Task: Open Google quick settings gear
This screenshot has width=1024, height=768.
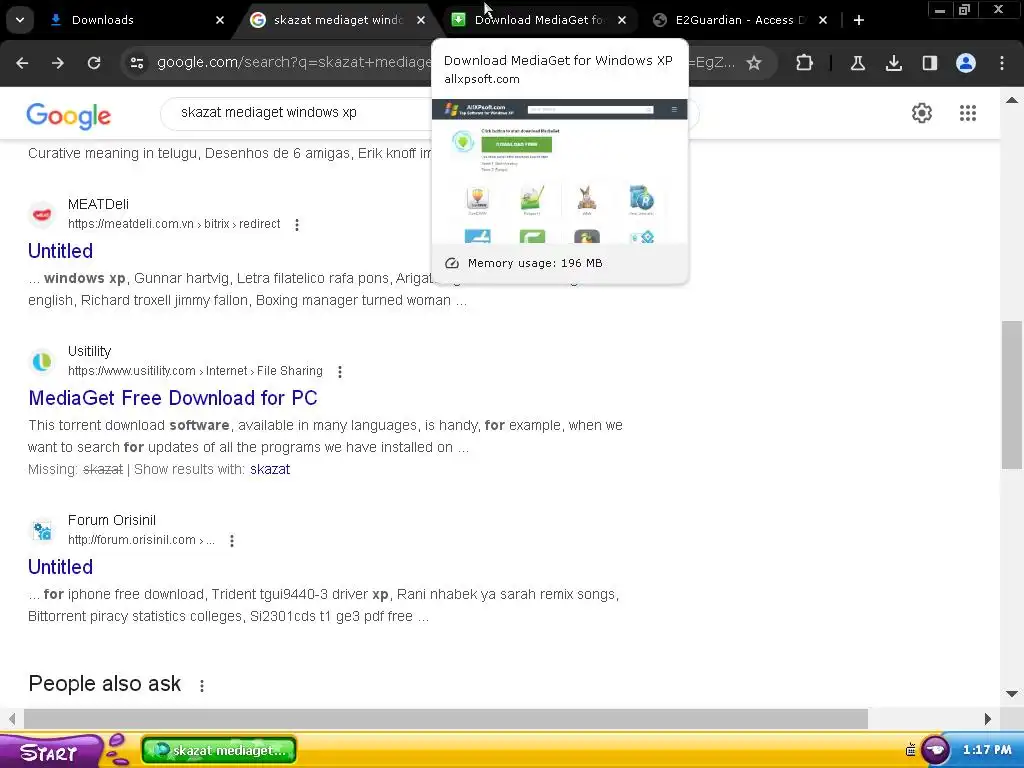Action: click(x=922, y=113)
